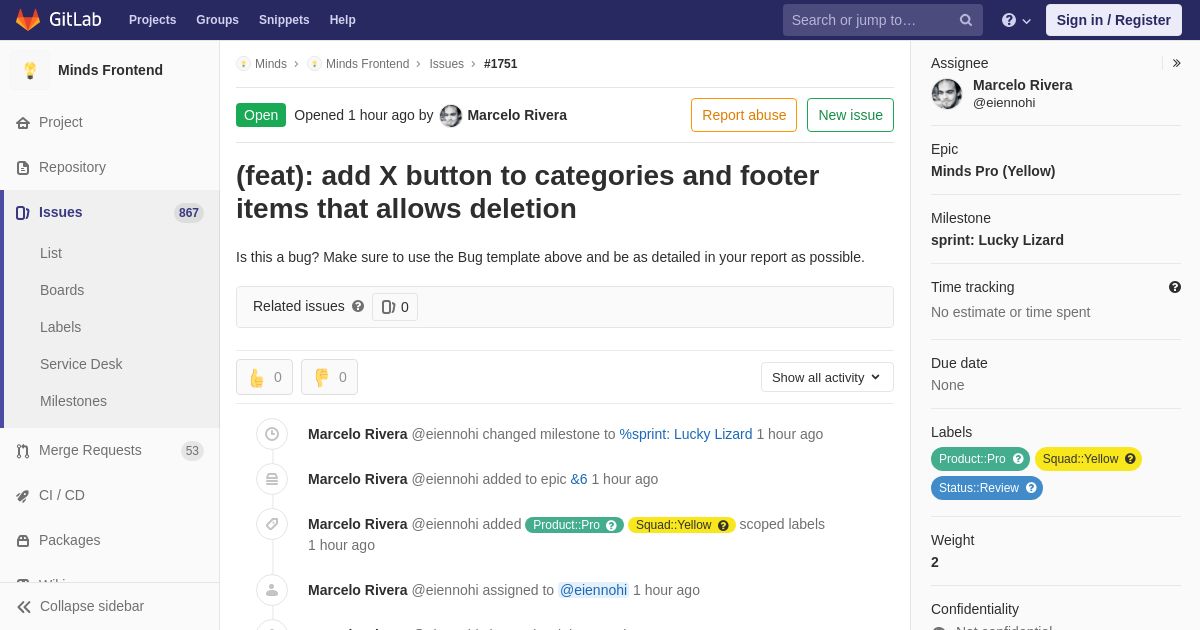Click the New issue button
The height and width of the screenshot is (630, 1200).
pyautogui.click(x=850, y=115)
